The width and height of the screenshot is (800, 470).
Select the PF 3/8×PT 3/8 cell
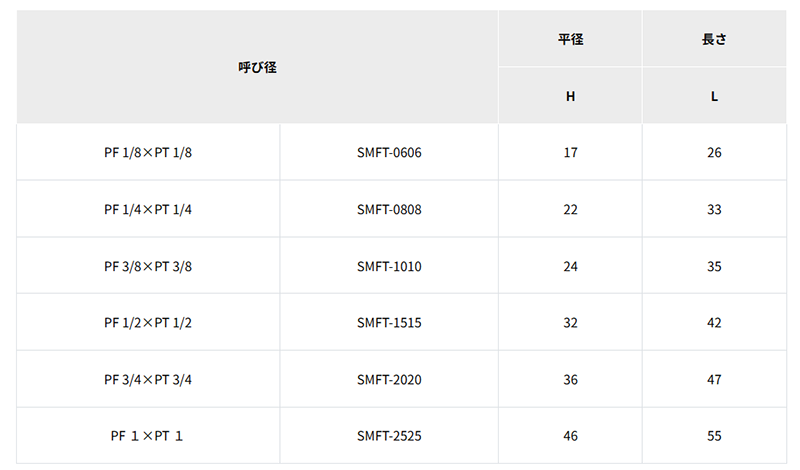[x=148, y=266]
